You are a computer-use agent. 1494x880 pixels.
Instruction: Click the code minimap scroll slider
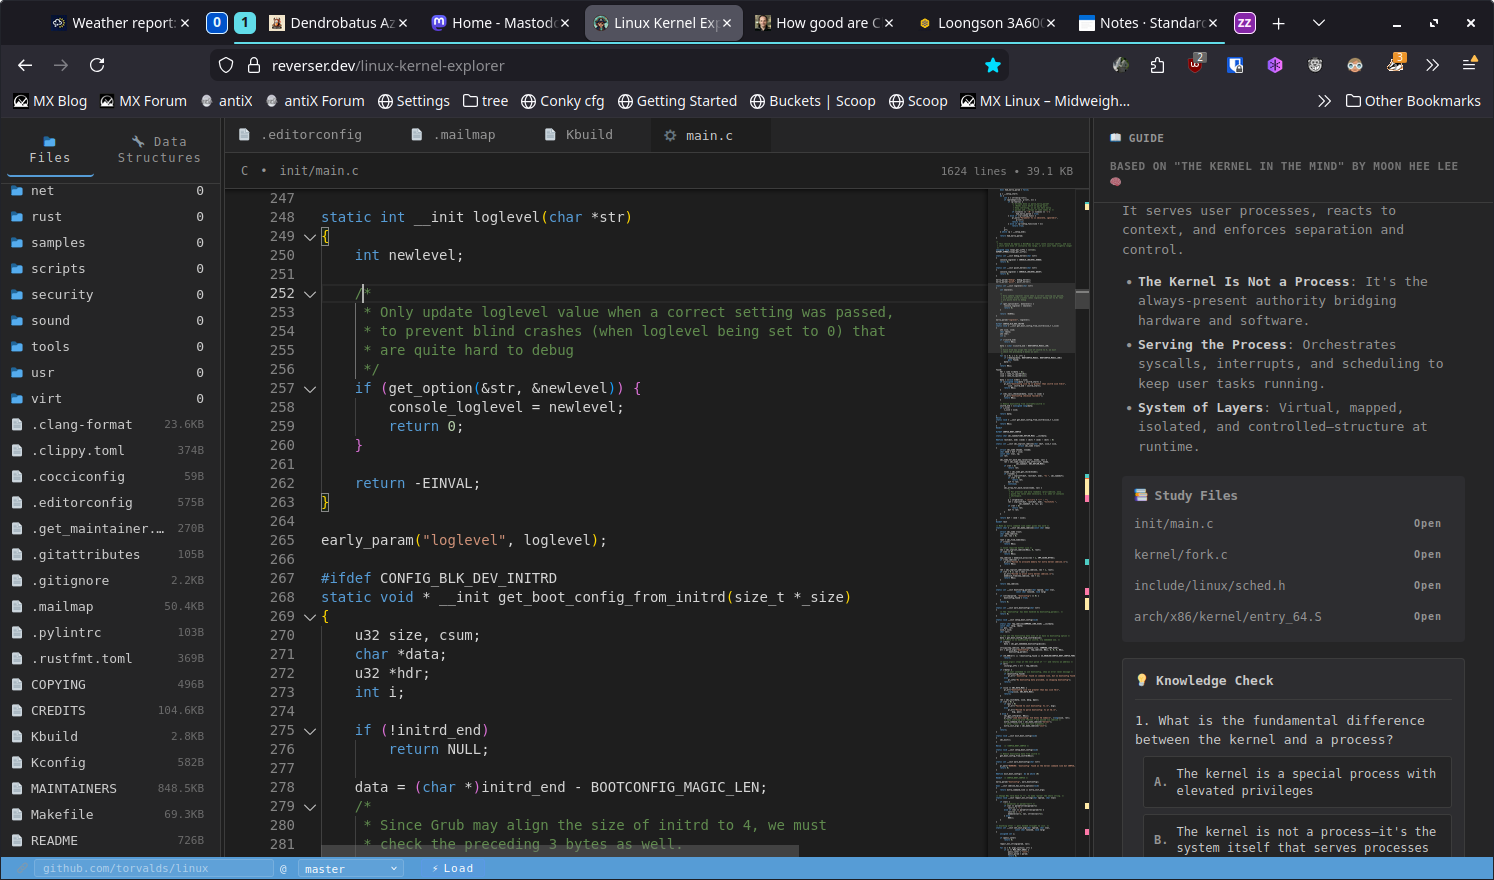1031,318
